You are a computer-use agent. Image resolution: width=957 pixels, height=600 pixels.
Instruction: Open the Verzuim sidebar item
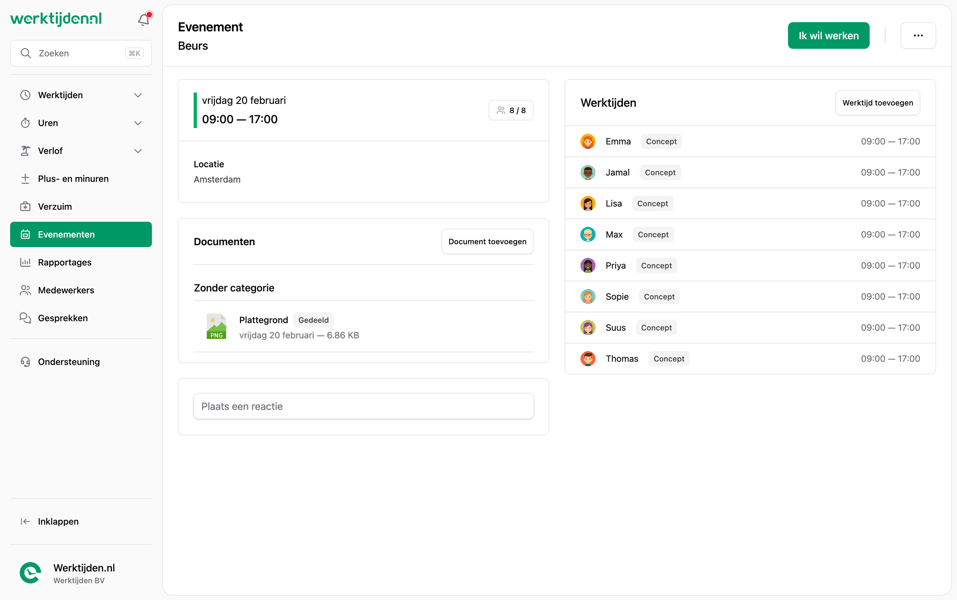tap(54, 206)
